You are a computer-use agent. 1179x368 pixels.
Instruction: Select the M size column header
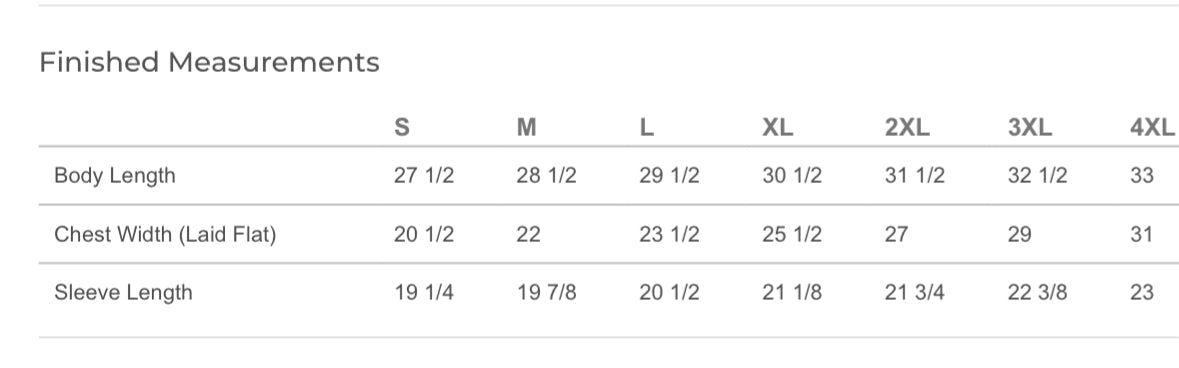coord(526,128)
